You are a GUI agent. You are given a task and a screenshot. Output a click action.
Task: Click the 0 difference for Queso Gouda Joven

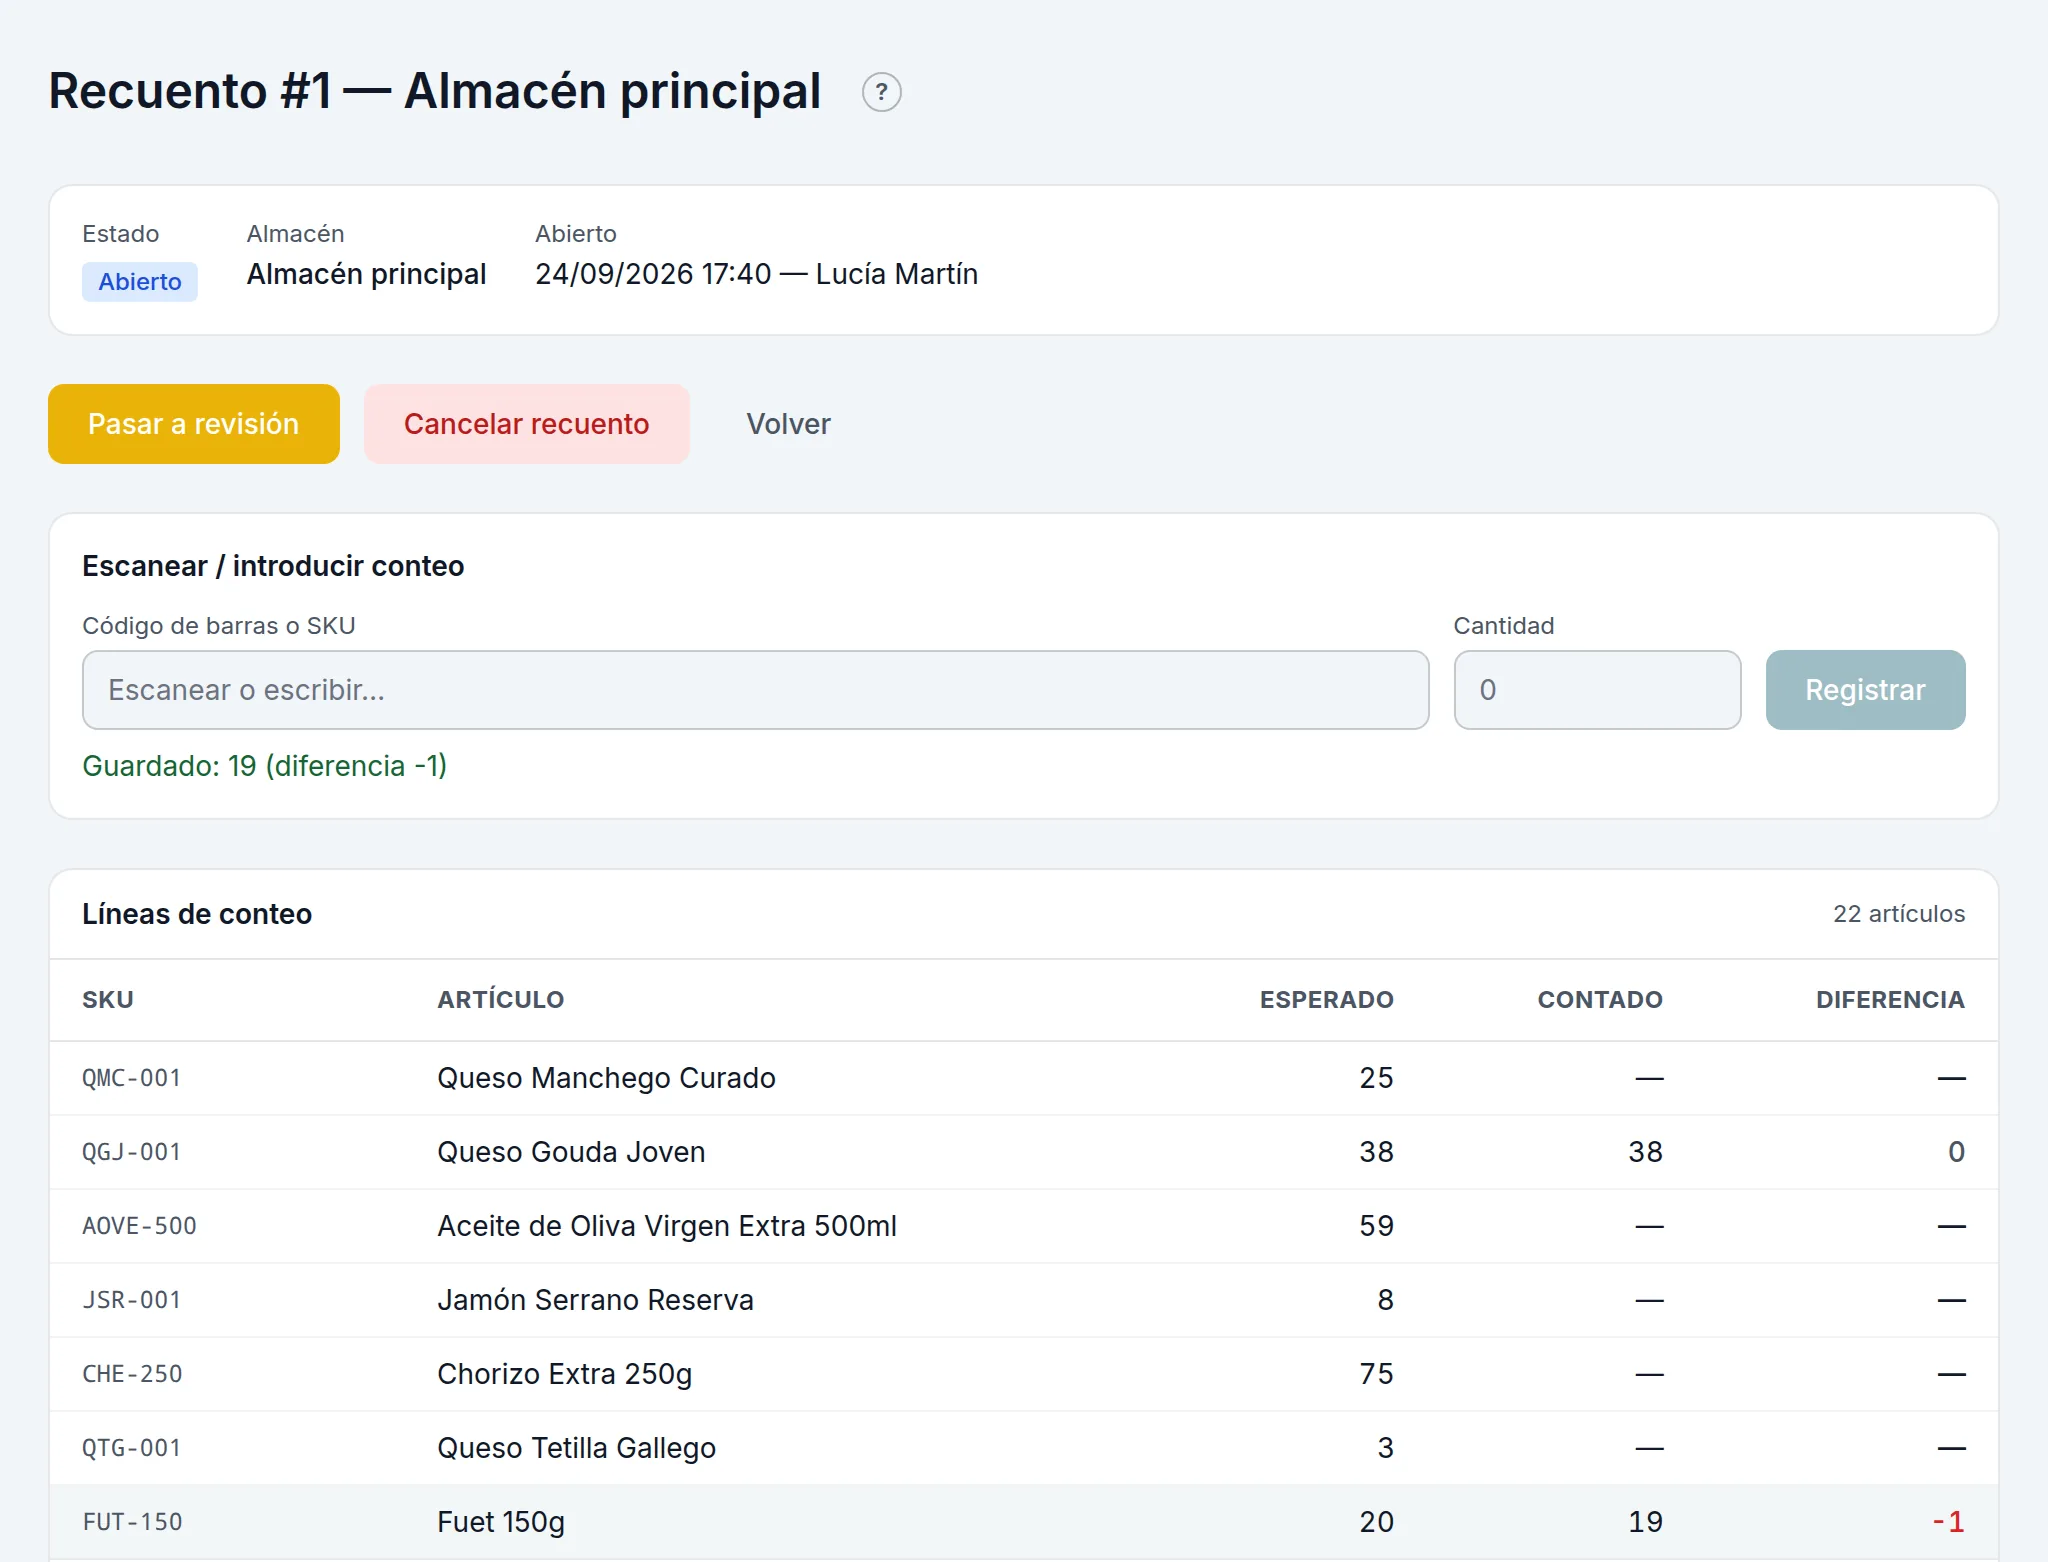[1956, 1152]
